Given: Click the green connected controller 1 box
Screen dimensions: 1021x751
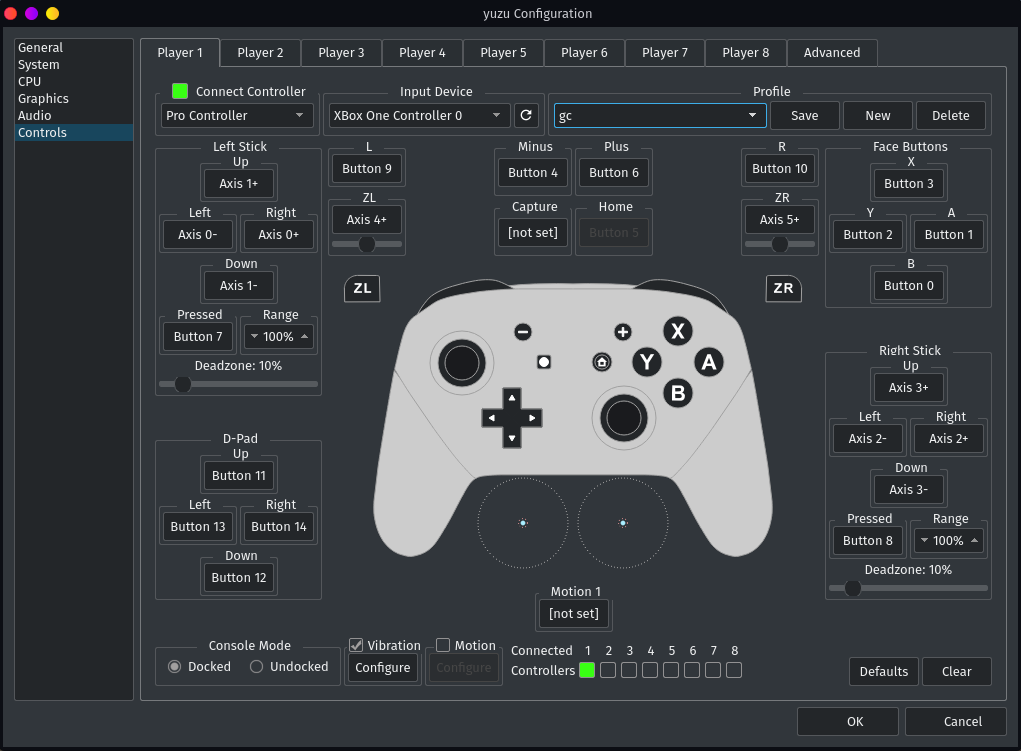Looking at the screenshot, I should [587, 670].
